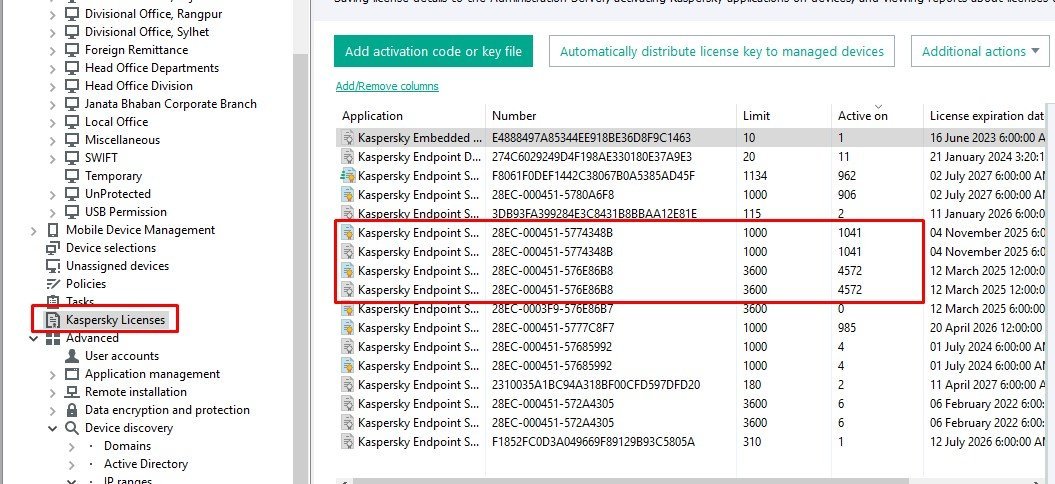Expand the UnProtected group
Image resolution: width=1055 pixels, height=484 pixels.
[53, 194]
